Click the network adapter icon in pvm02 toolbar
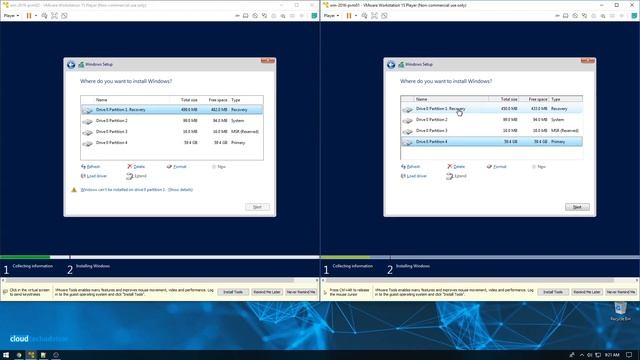The height and width of the screenshot is (360, 640). pos(264,16)
